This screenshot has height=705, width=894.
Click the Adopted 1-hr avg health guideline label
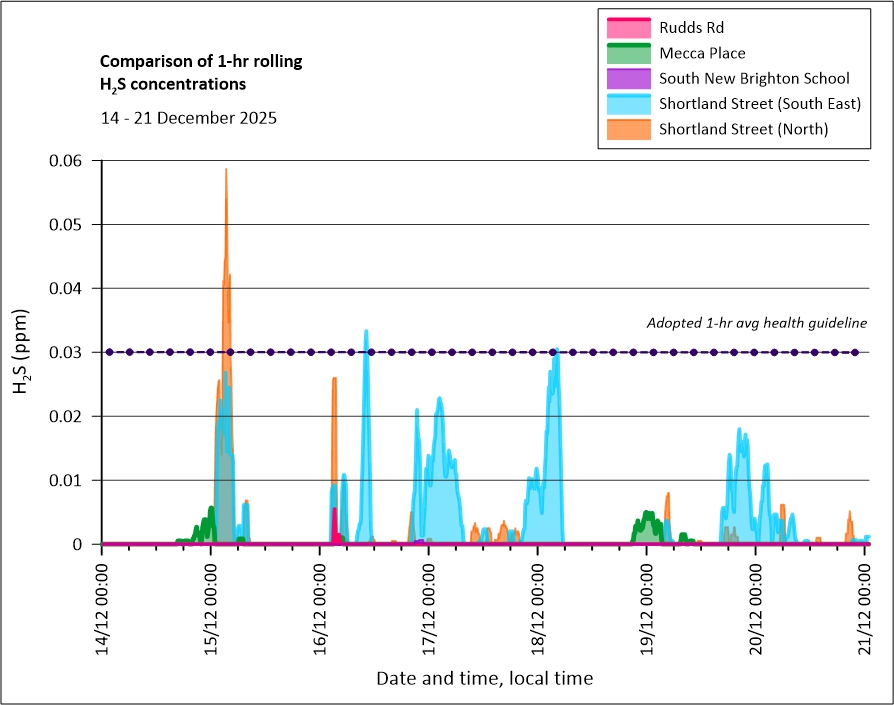point(756,322)
